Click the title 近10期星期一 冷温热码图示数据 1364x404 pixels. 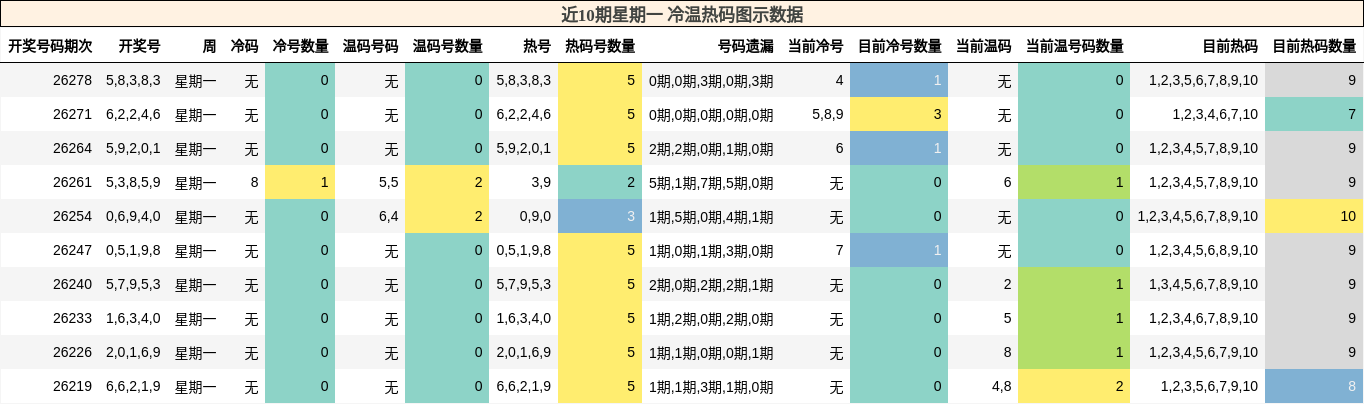pyautogui.click(x=682, y=14)
